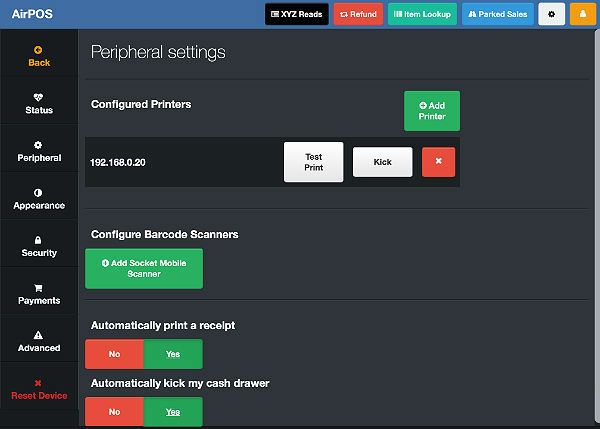Viewport: 600px width, 429px height.
Task: Click Reset Device in sidebar
Action: 39,389
